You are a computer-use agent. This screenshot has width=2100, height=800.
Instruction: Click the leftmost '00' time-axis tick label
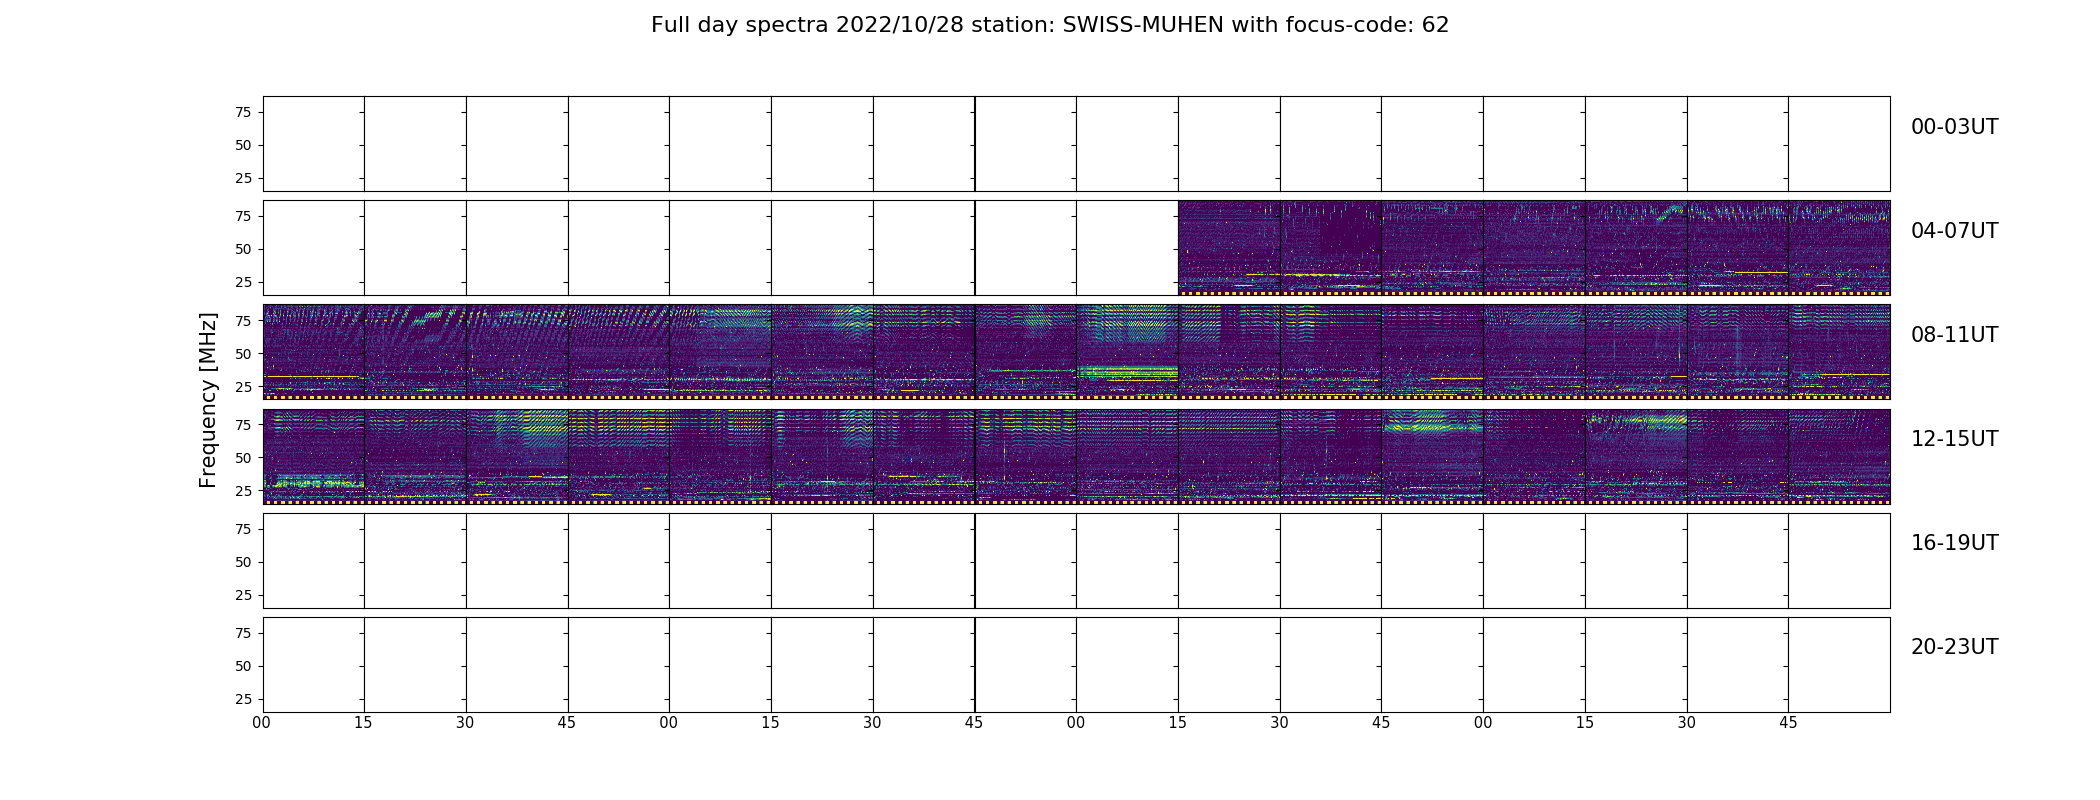[x=262, y=722]
